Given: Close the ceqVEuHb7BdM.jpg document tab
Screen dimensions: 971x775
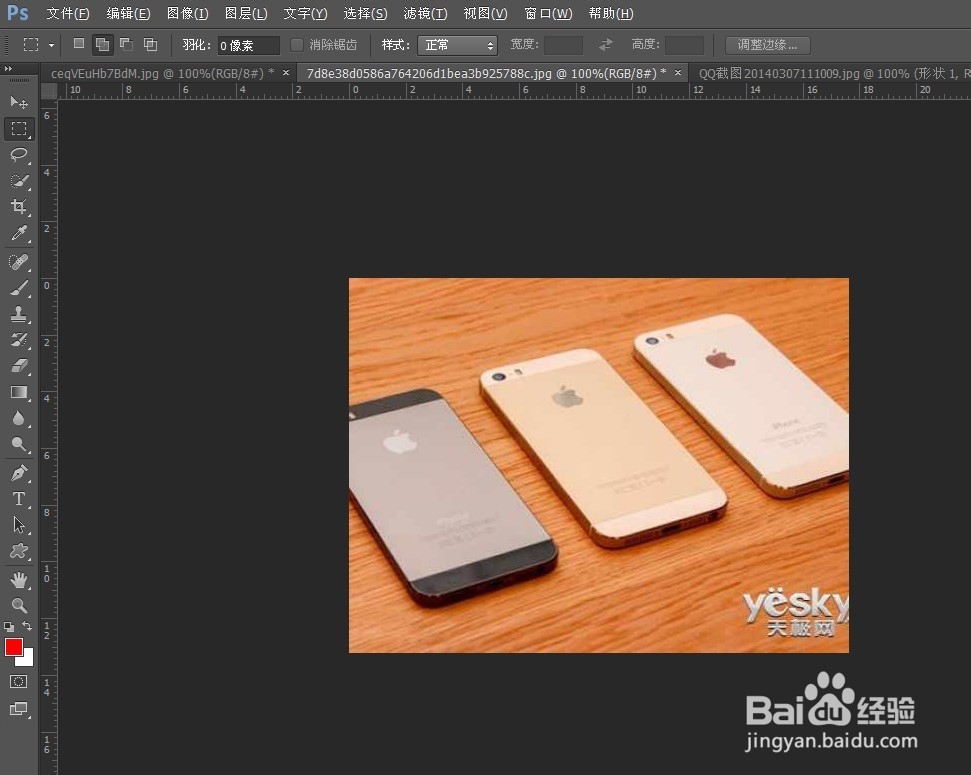Looking at the screenshot, I should [x=286, y=72].
